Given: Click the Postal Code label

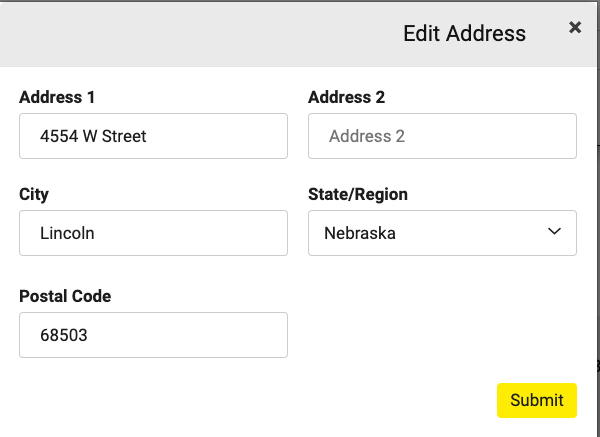Looking at the screenshot, I should click(x=65, y=296).
